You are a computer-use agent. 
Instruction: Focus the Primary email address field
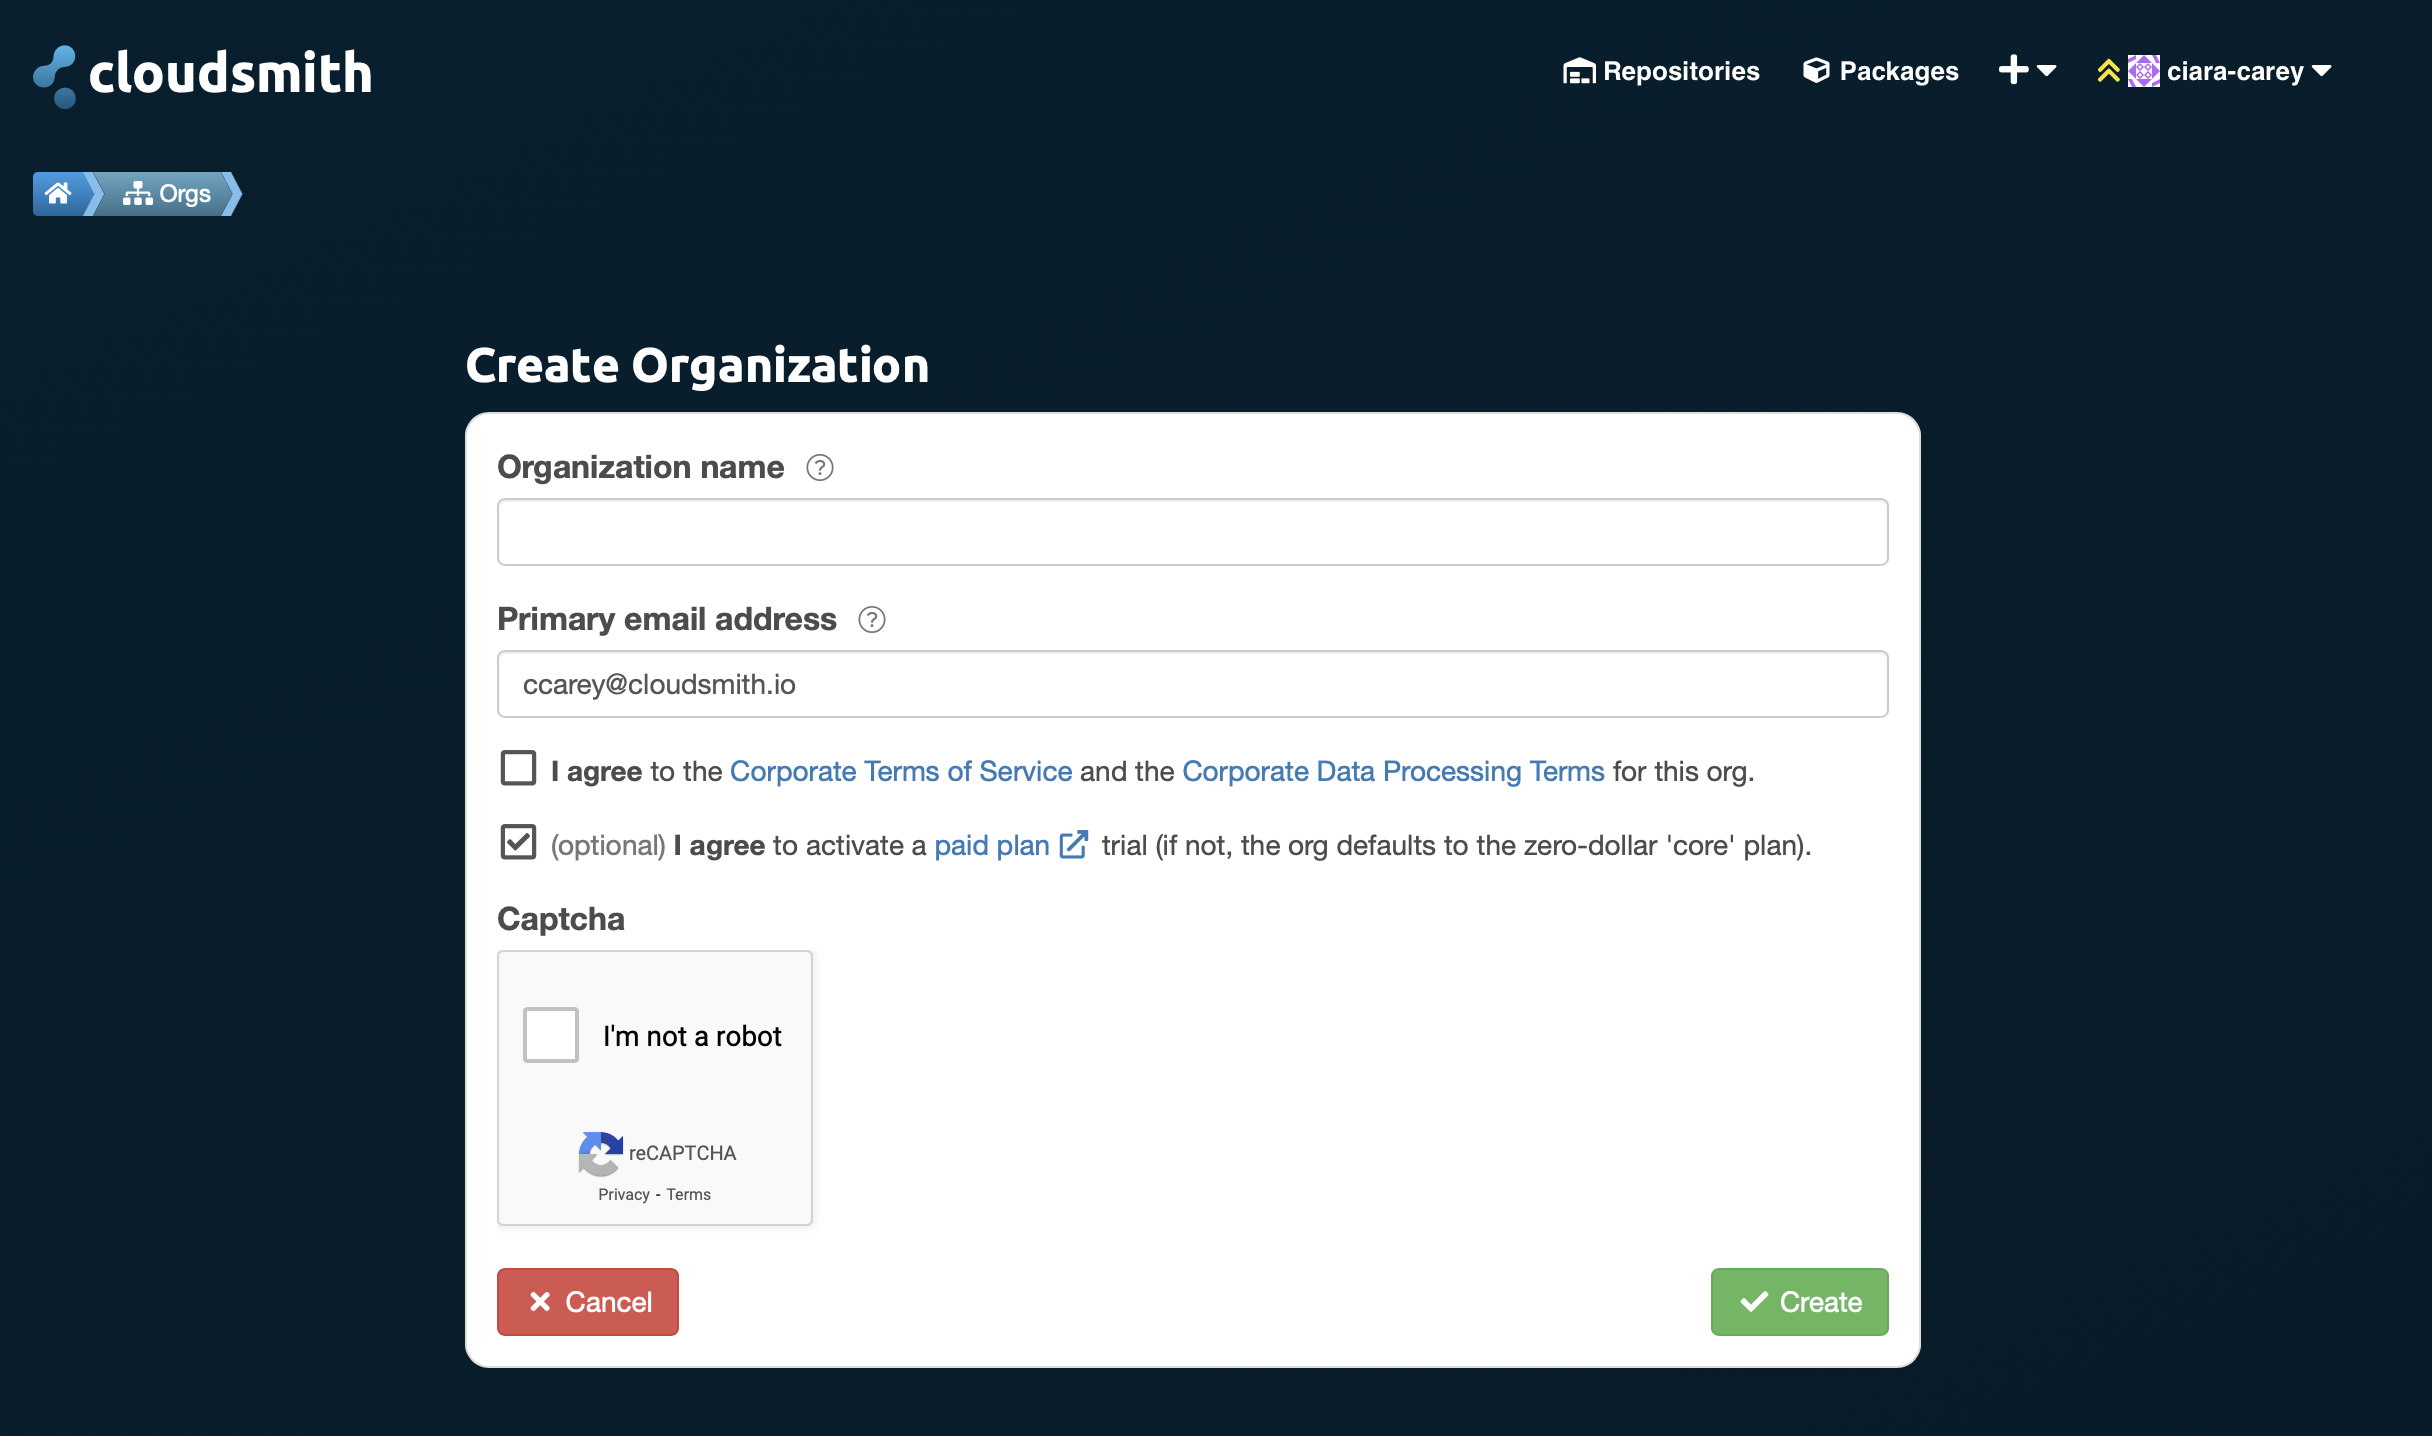pos(1192,684)
